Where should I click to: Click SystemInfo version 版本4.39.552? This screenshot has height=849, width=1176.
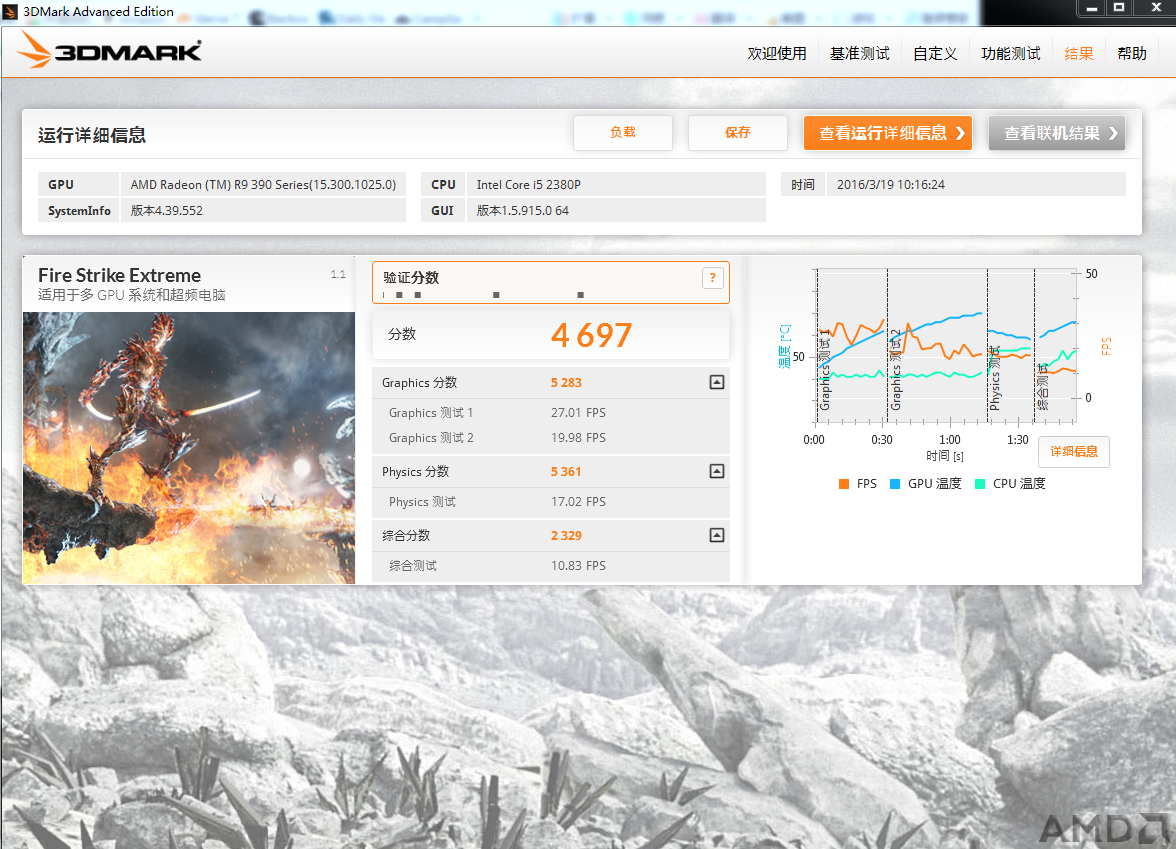coord(166,211)
